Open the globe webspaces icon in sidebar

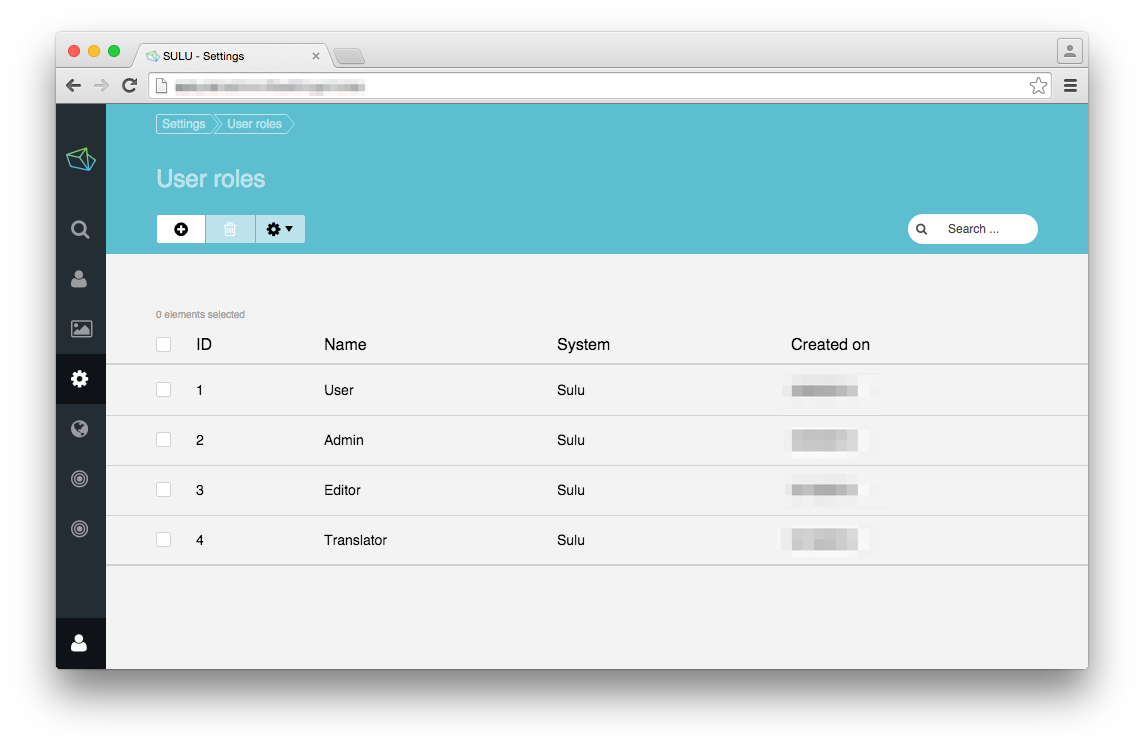click(x=80, y=429)
